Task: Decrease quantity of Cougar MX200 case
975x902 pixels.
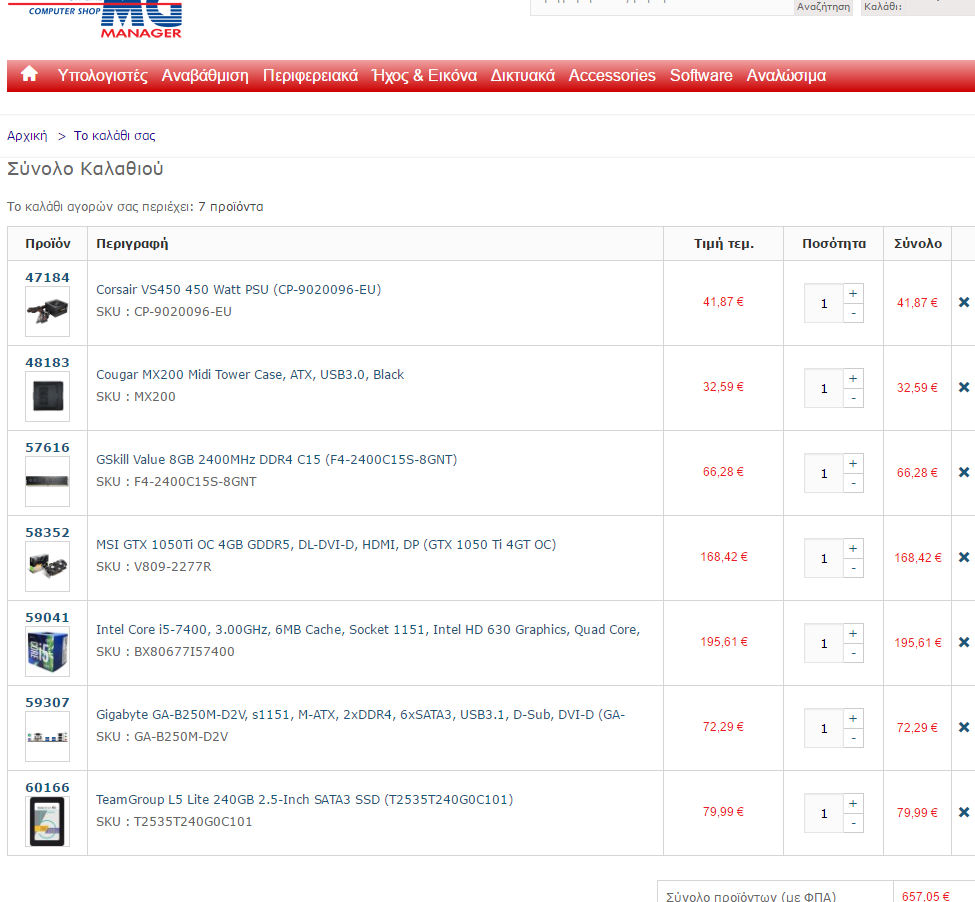Action: pyautogui.click(x=853, y=398)
